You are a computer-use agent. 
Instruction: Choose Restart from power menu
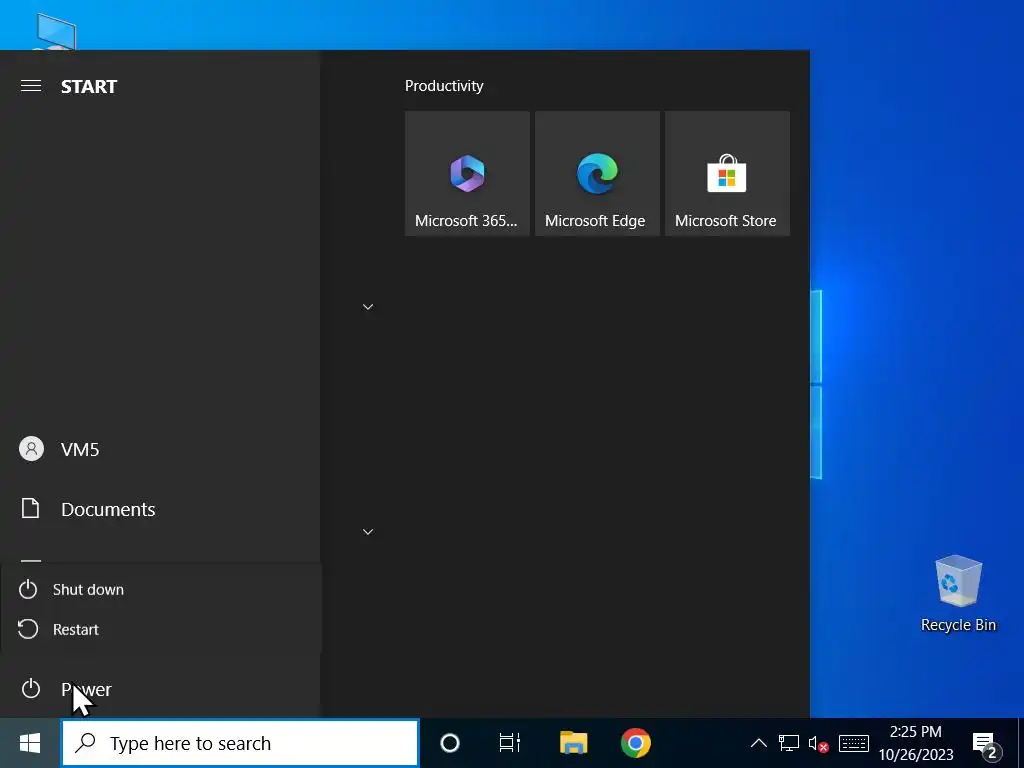161,630
